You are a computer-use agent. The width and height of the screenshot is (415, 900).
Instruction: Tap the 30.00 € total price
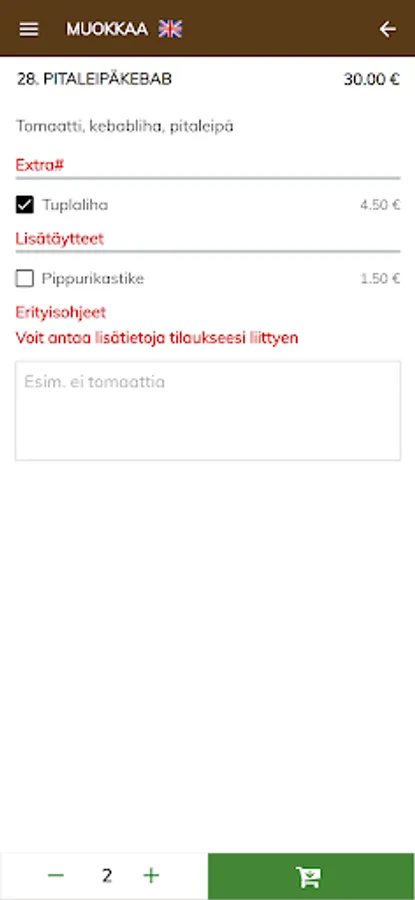pyautogui.click(x=371, y=79)
